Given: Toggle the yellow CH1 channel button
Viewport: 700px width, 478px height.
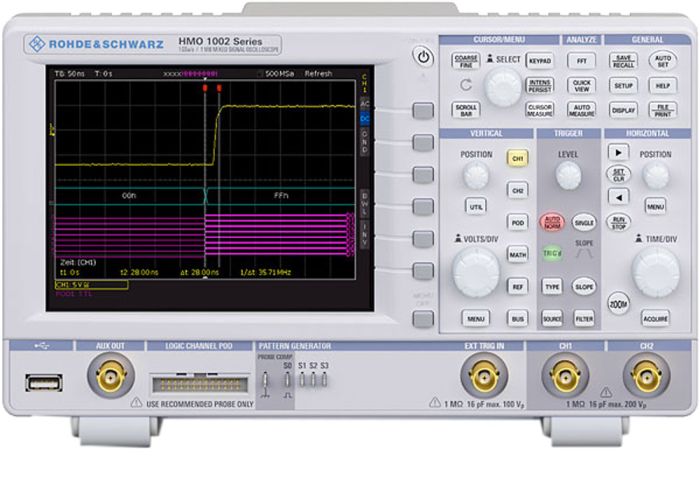Looking at the screenshot, I should [517, 158].
